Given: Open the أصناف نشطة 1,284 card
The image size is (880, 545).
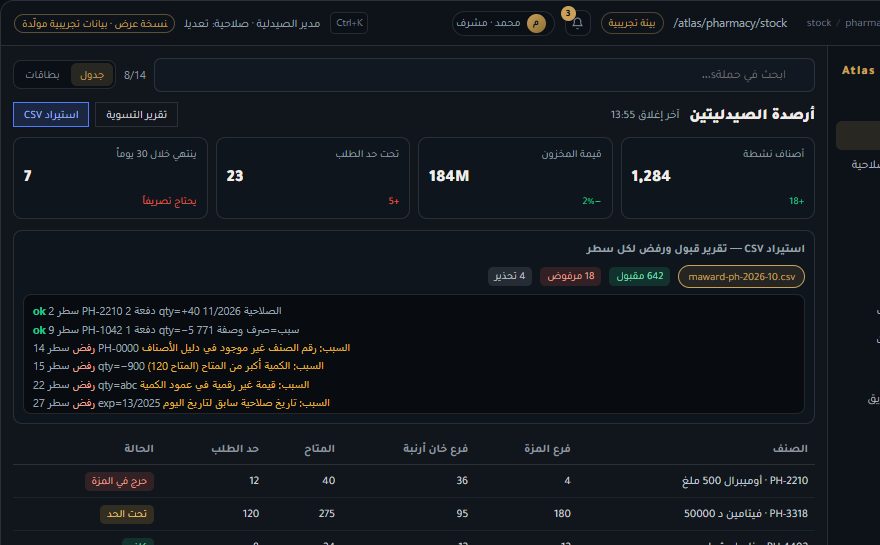Looking at the screenshot, I should pos(717,178).
